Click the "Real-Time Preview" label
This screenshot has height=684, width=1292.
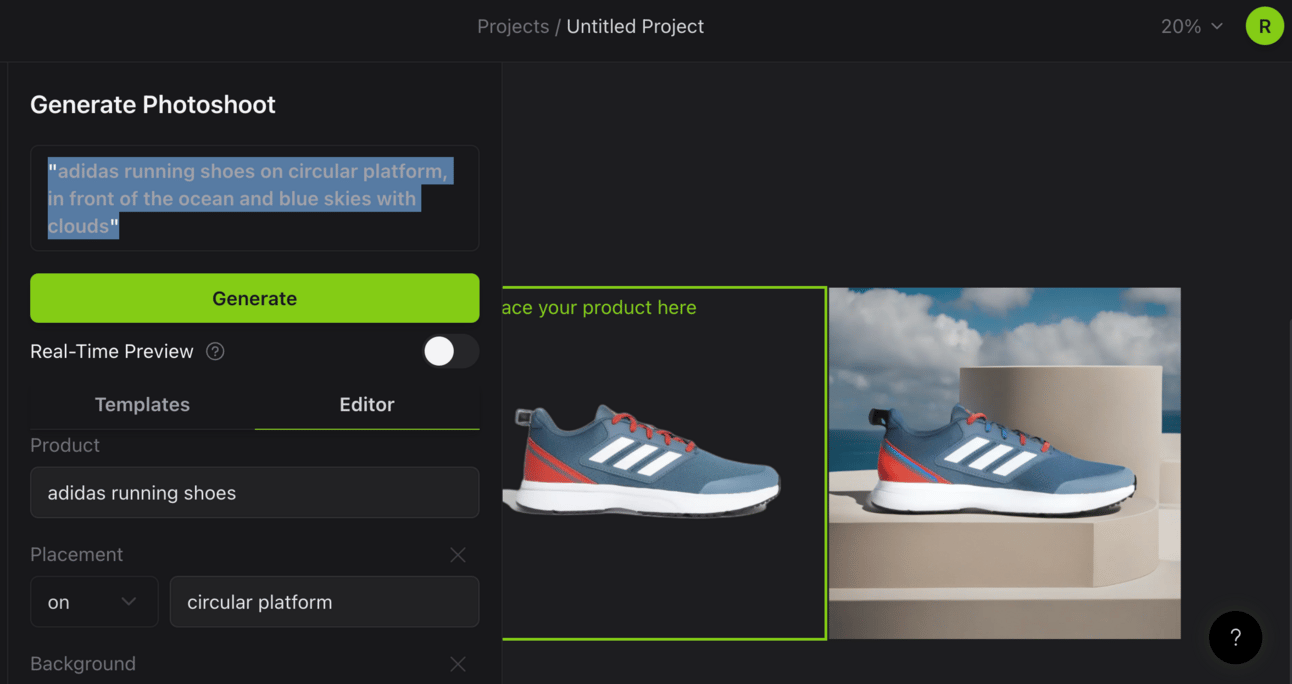point(112,351)
